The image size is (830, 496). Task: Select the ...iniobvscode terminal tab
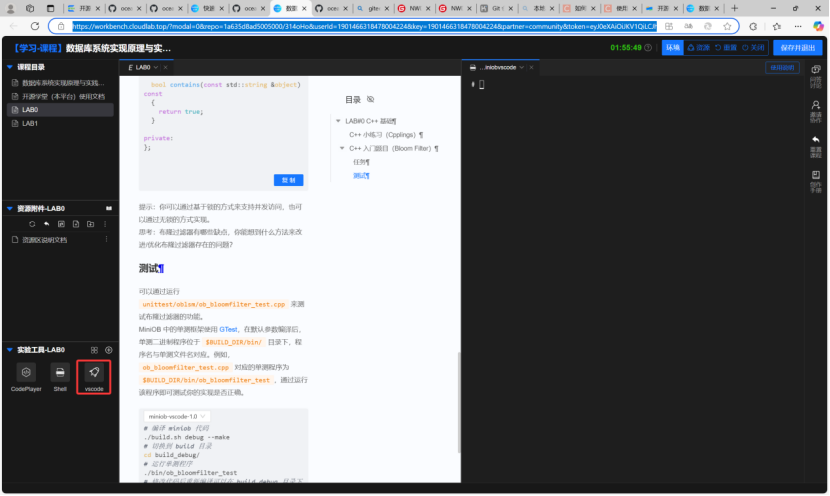(x=497, y=68)
